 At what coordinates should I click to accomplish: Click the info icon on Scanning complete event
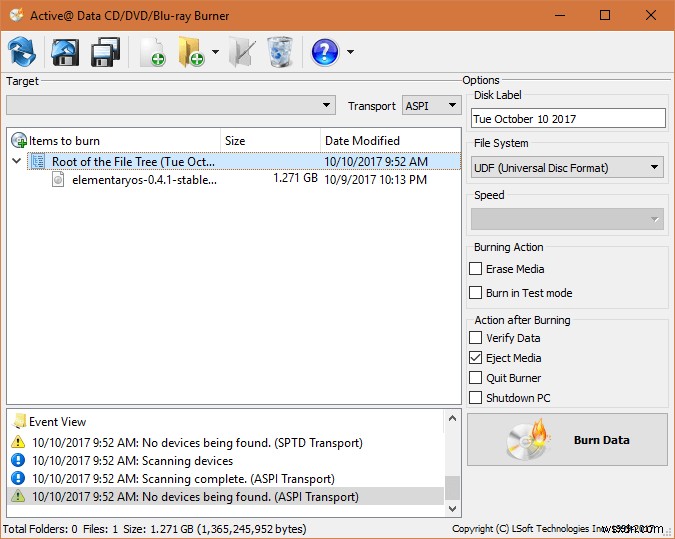tap(18, 478)
